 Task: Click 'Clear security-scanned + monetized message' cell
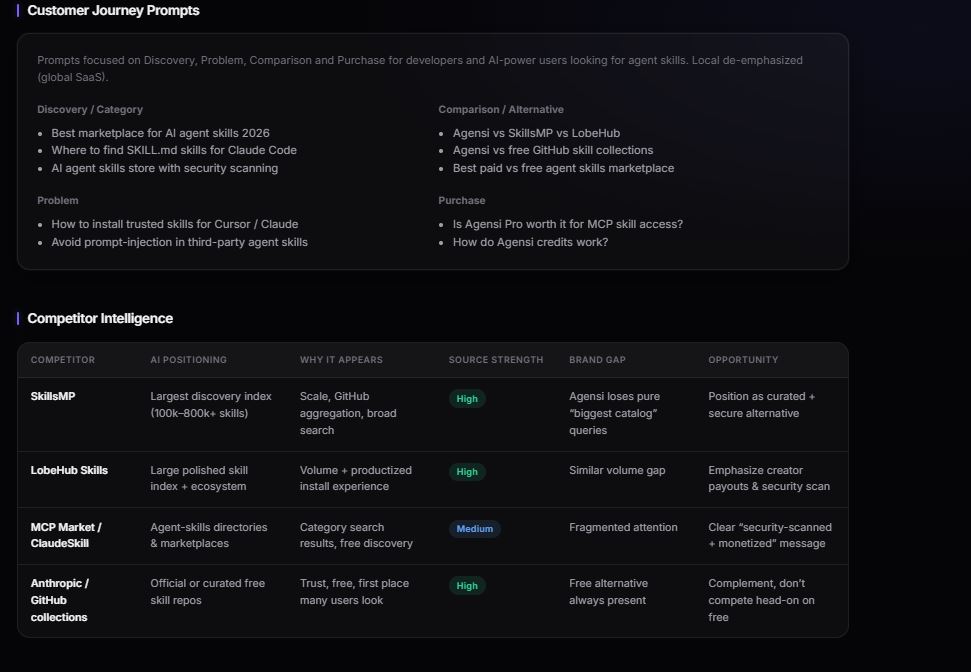point(770,535)
